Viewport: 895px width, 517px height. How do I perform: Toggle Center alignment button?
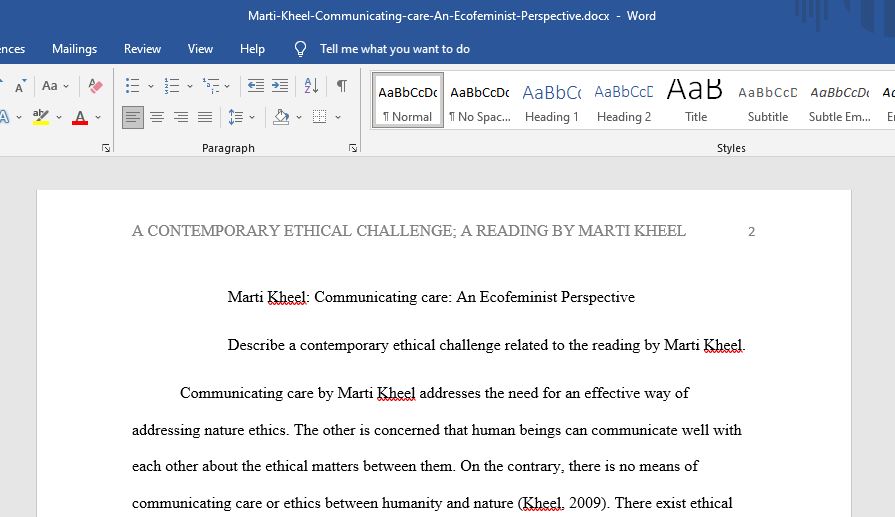157,118
